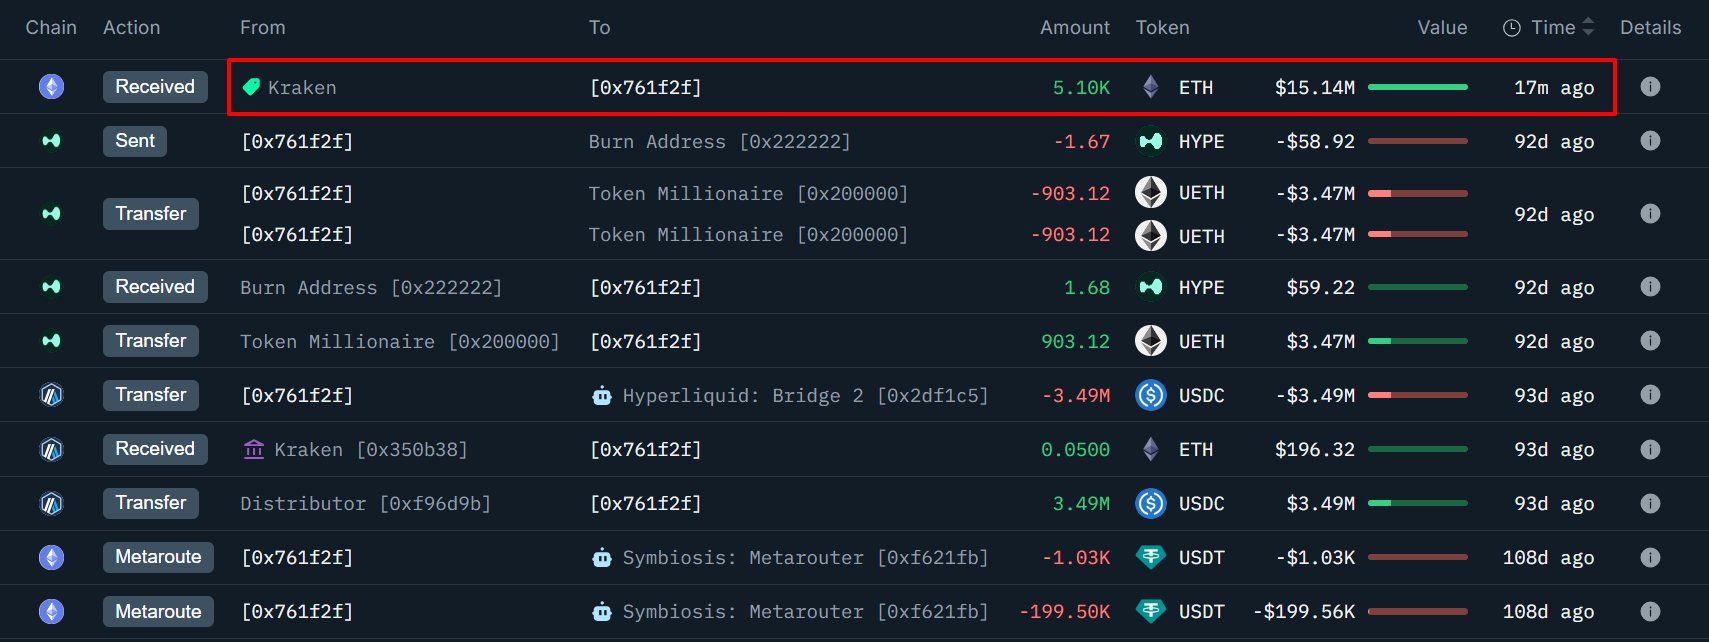Open Burn Address [0x222222] recipient link
Viewport: 1709px width, 642px height.
719,142
